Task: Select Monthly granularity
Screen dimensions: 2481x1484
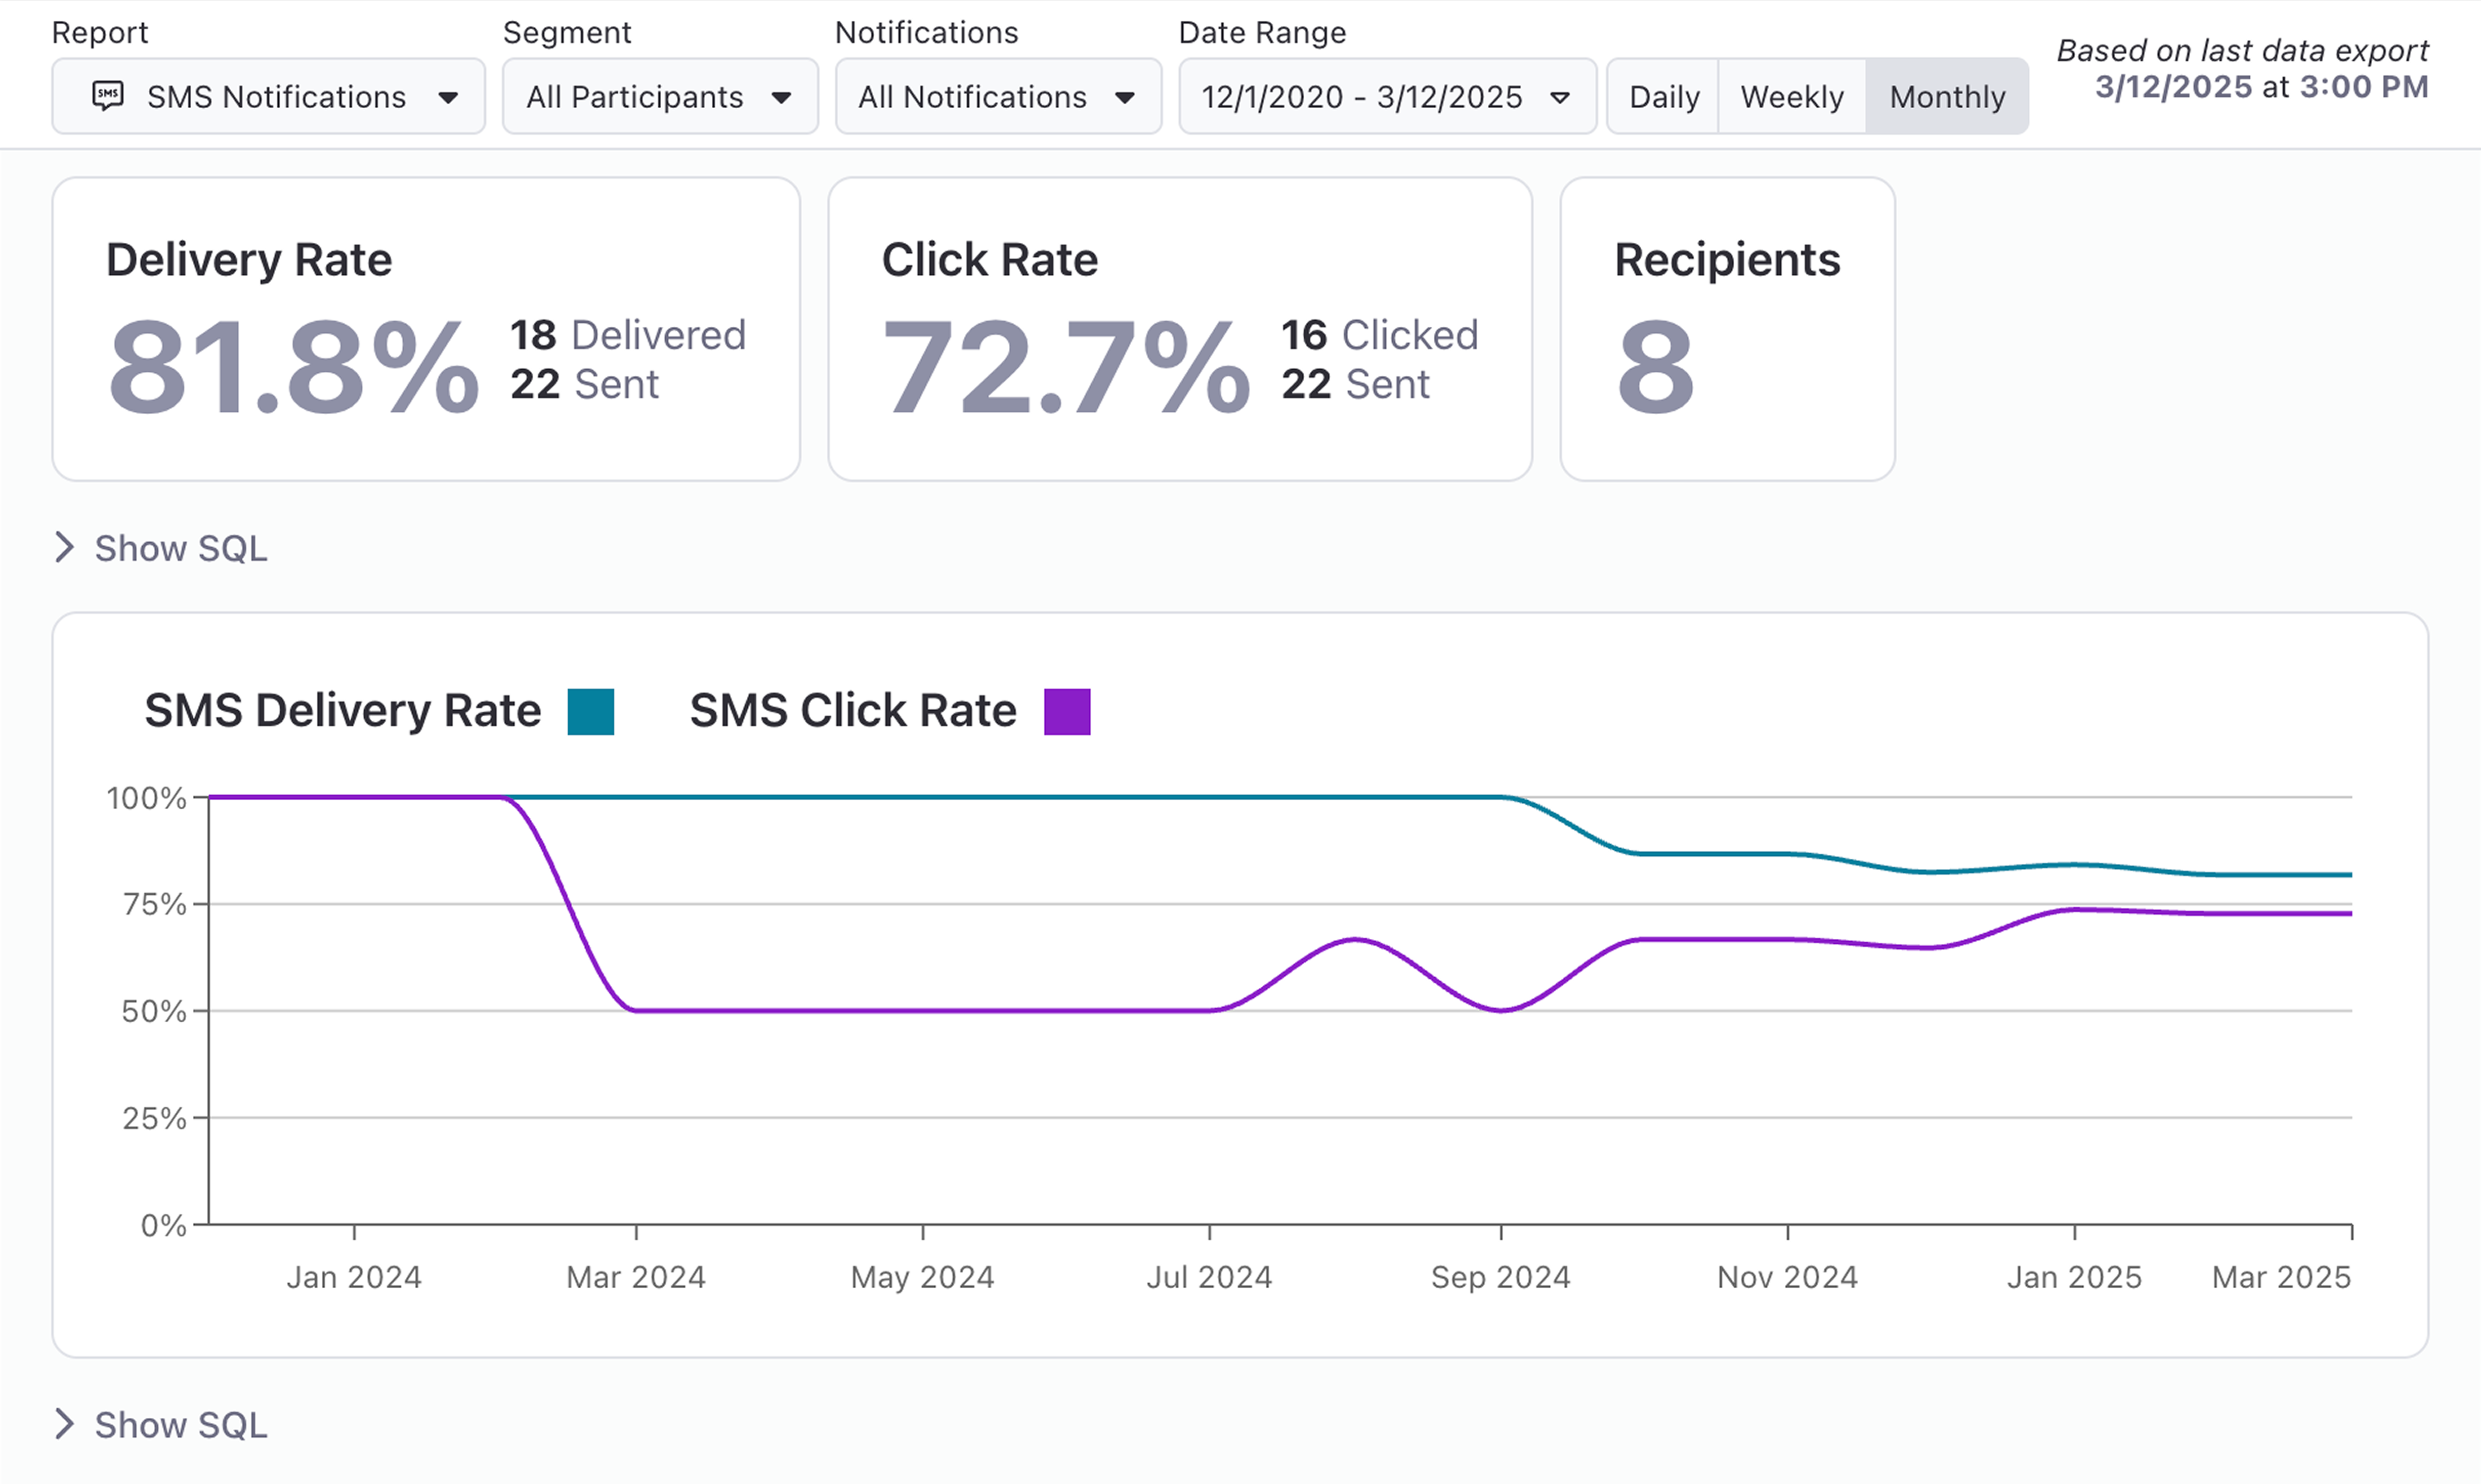Action: (1946, 97)
